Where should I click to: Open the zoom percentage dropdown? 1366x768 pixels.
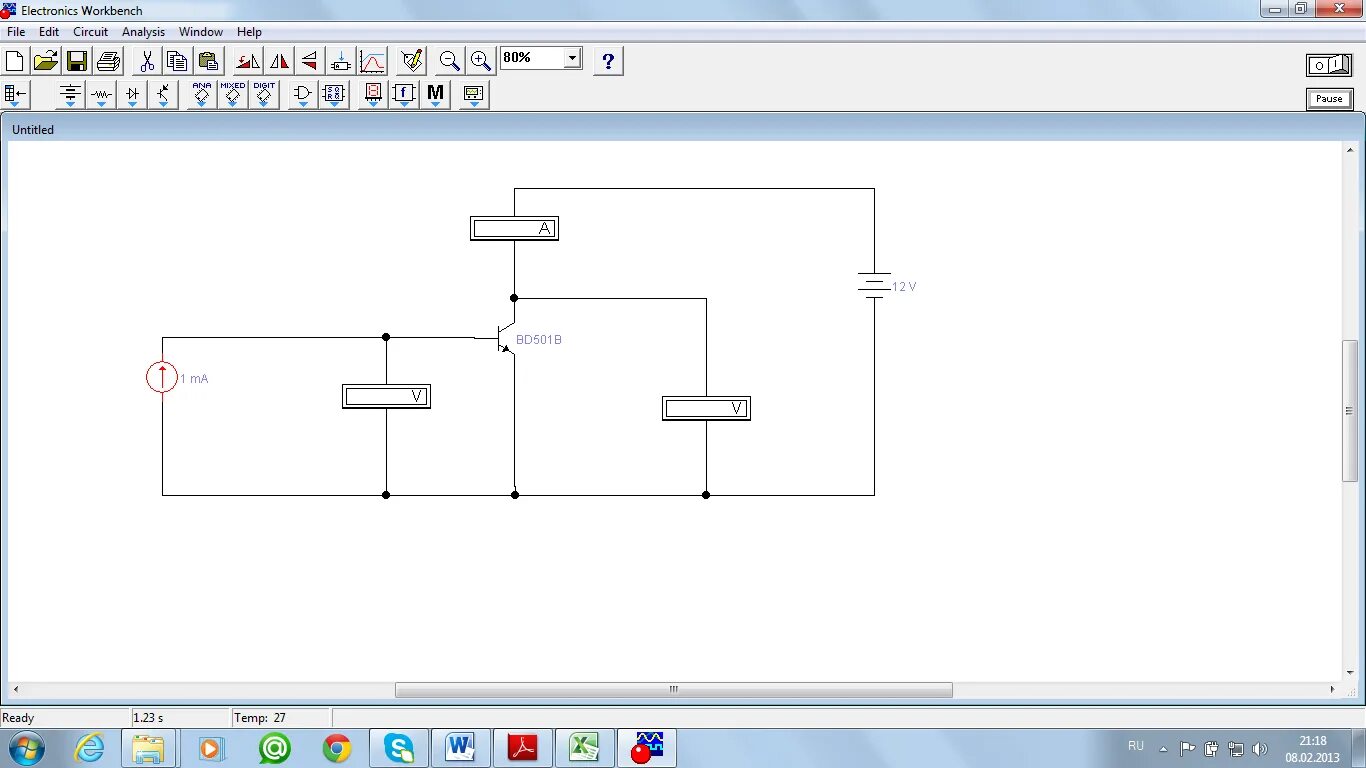tap(570, 57)
